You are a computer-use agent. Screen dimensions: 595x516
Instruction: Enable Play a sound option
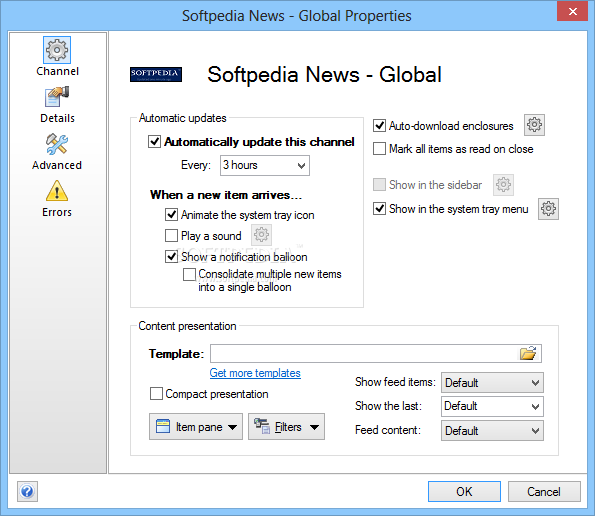pyautogui.click(x=171, y=236)
